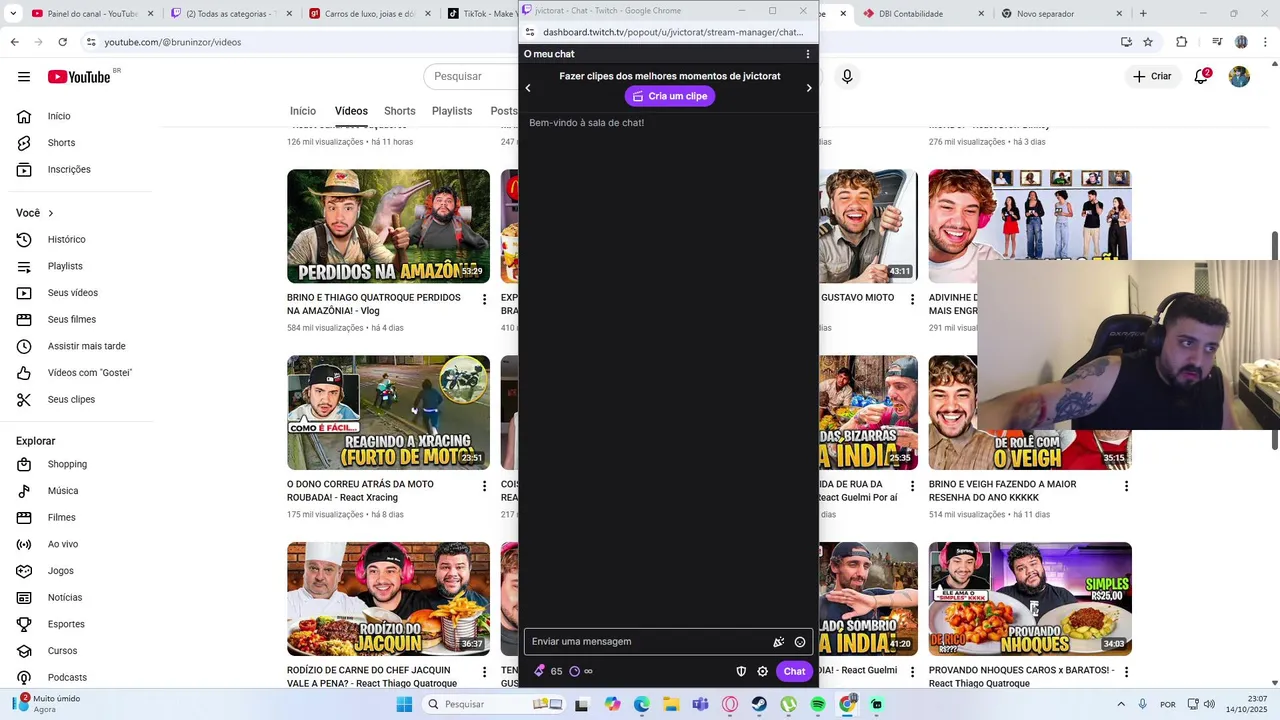The height and width of the screenshot is (720, 1280).
Task: Open the Windows Start menu
Action: click(x=404, y=704)
